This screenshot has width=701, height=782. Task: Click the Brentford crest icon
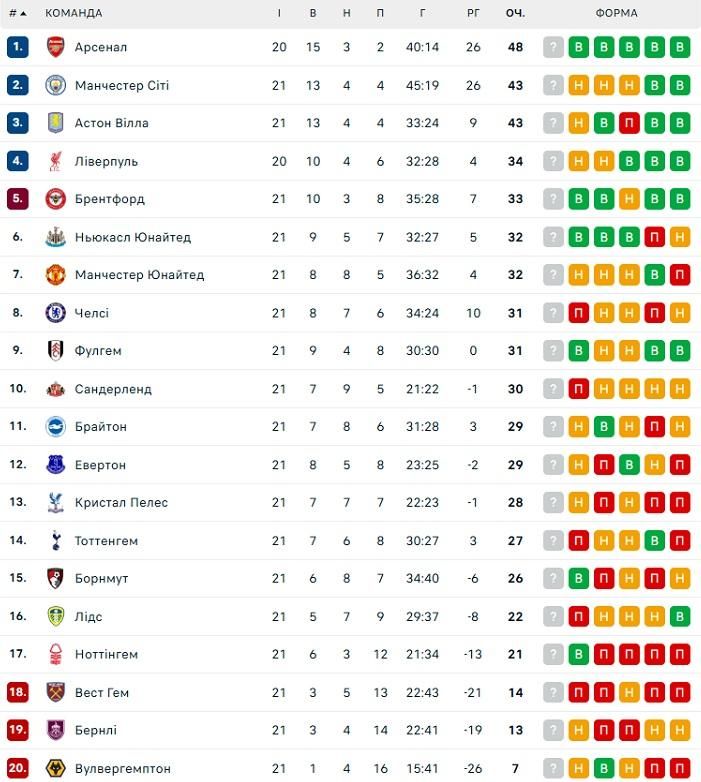[55, 199]
